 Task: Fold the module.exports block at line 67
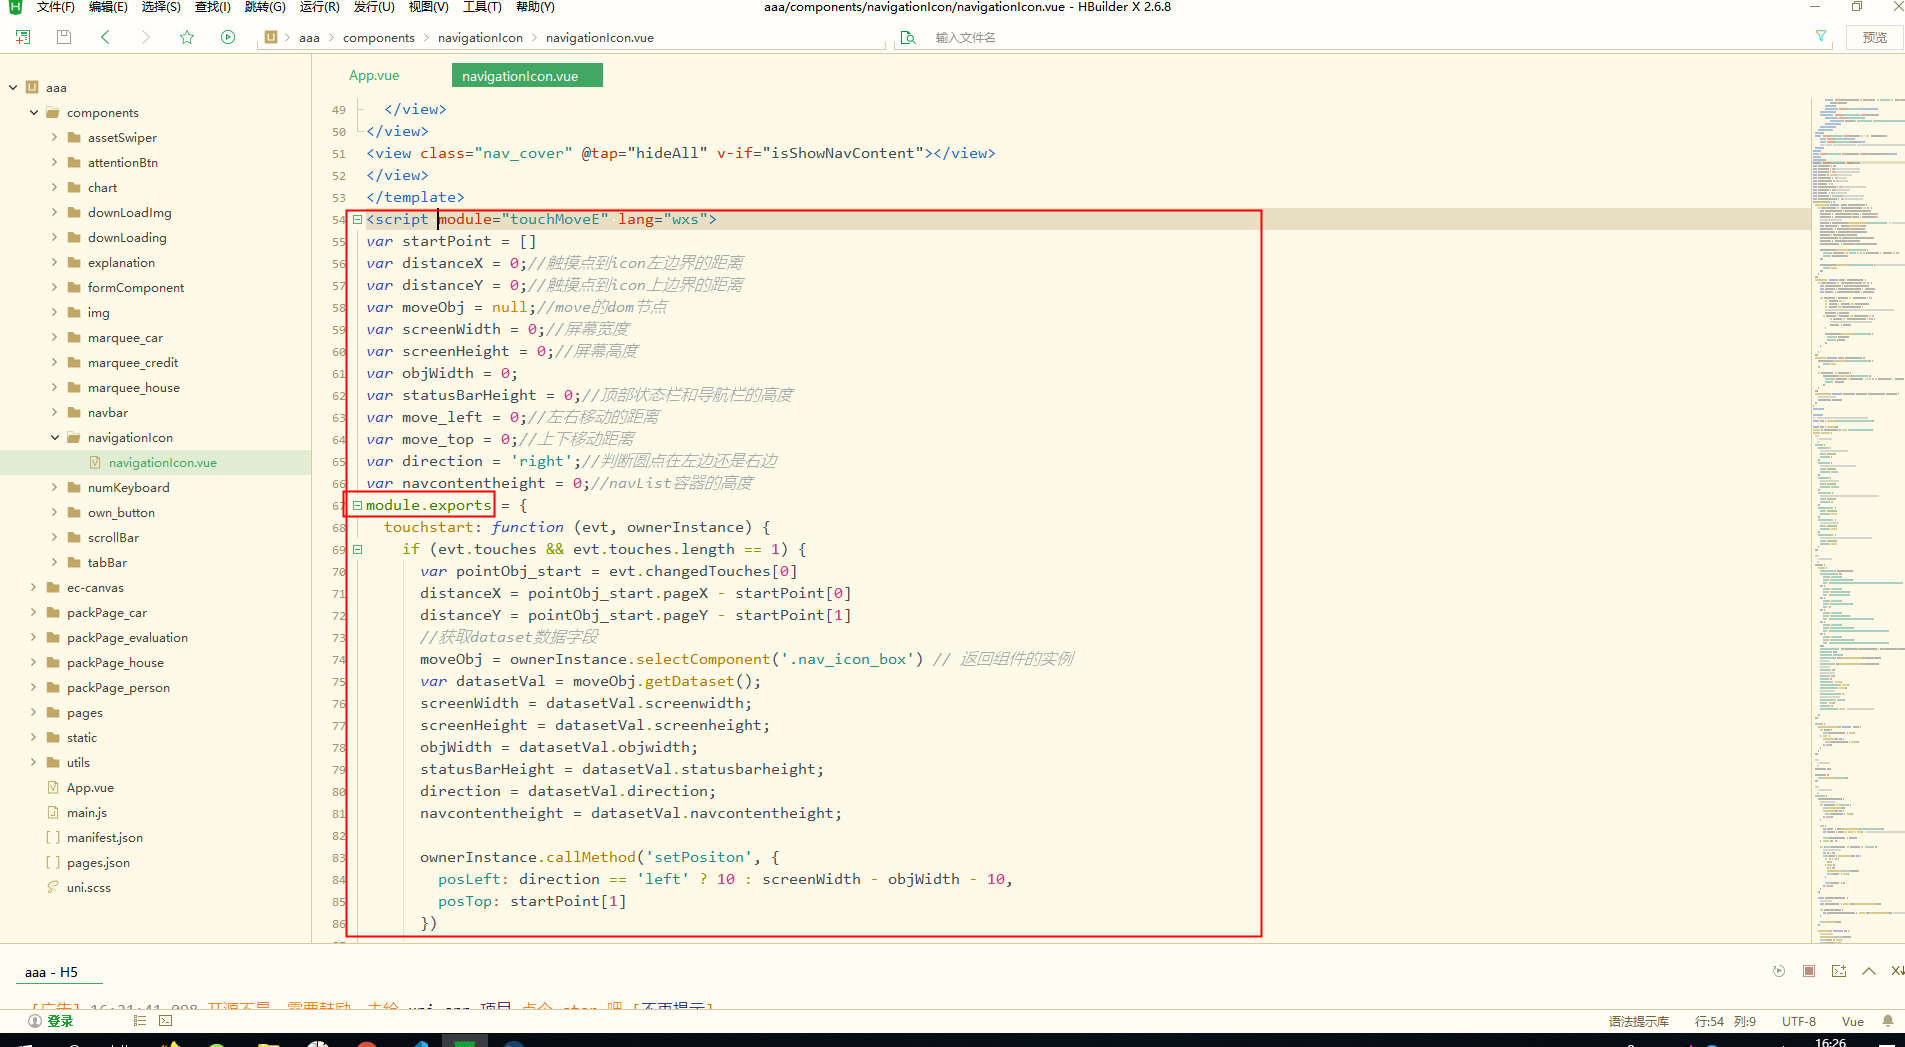pos(357,505)
